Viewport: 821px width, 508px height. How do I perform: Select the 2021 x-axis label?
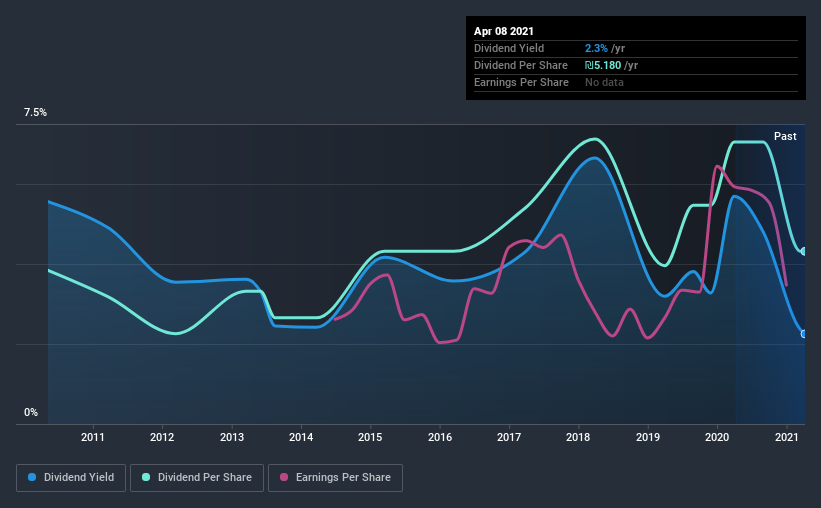coord(786,437)
